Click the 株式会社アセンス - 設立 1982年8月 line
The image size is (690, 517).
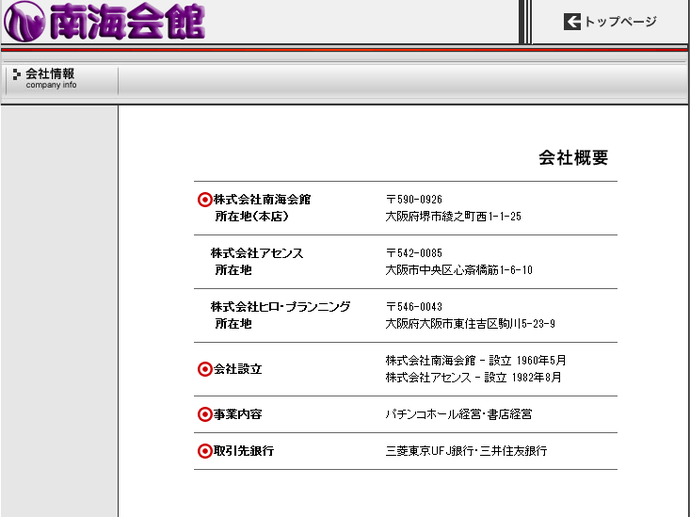pyautogui.click(x=473, y=378)
